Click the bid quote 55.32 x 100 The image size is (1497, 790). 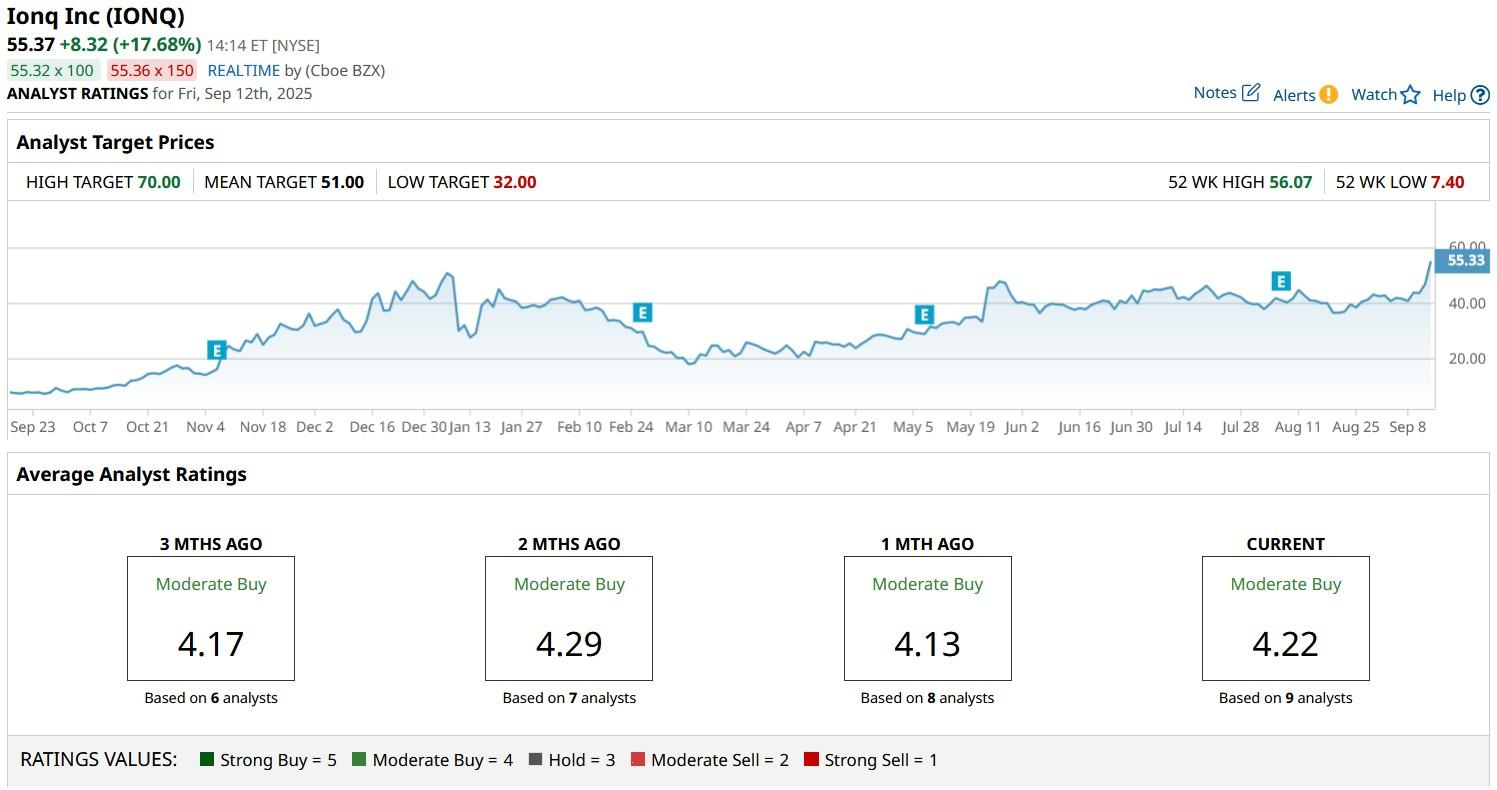[52, 71]
